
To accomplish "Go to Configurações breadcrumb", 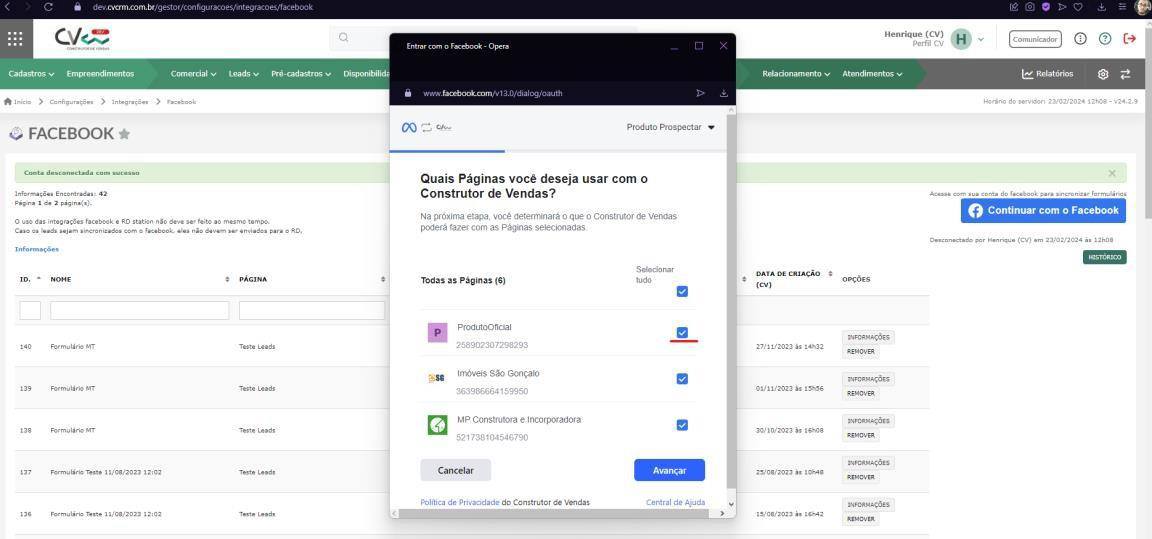I will click(71, 101).
